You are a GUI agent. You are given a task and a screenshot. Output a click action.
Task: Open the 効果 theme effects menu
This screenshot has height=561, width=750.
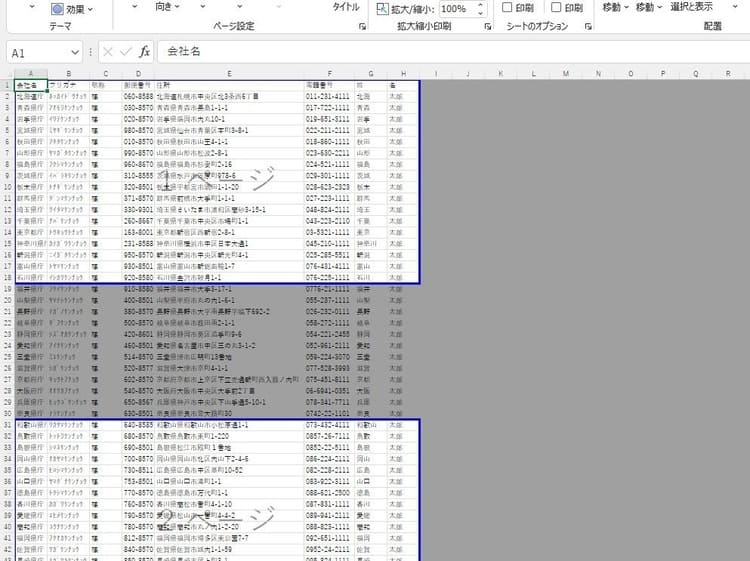click(x=72, y=9)
